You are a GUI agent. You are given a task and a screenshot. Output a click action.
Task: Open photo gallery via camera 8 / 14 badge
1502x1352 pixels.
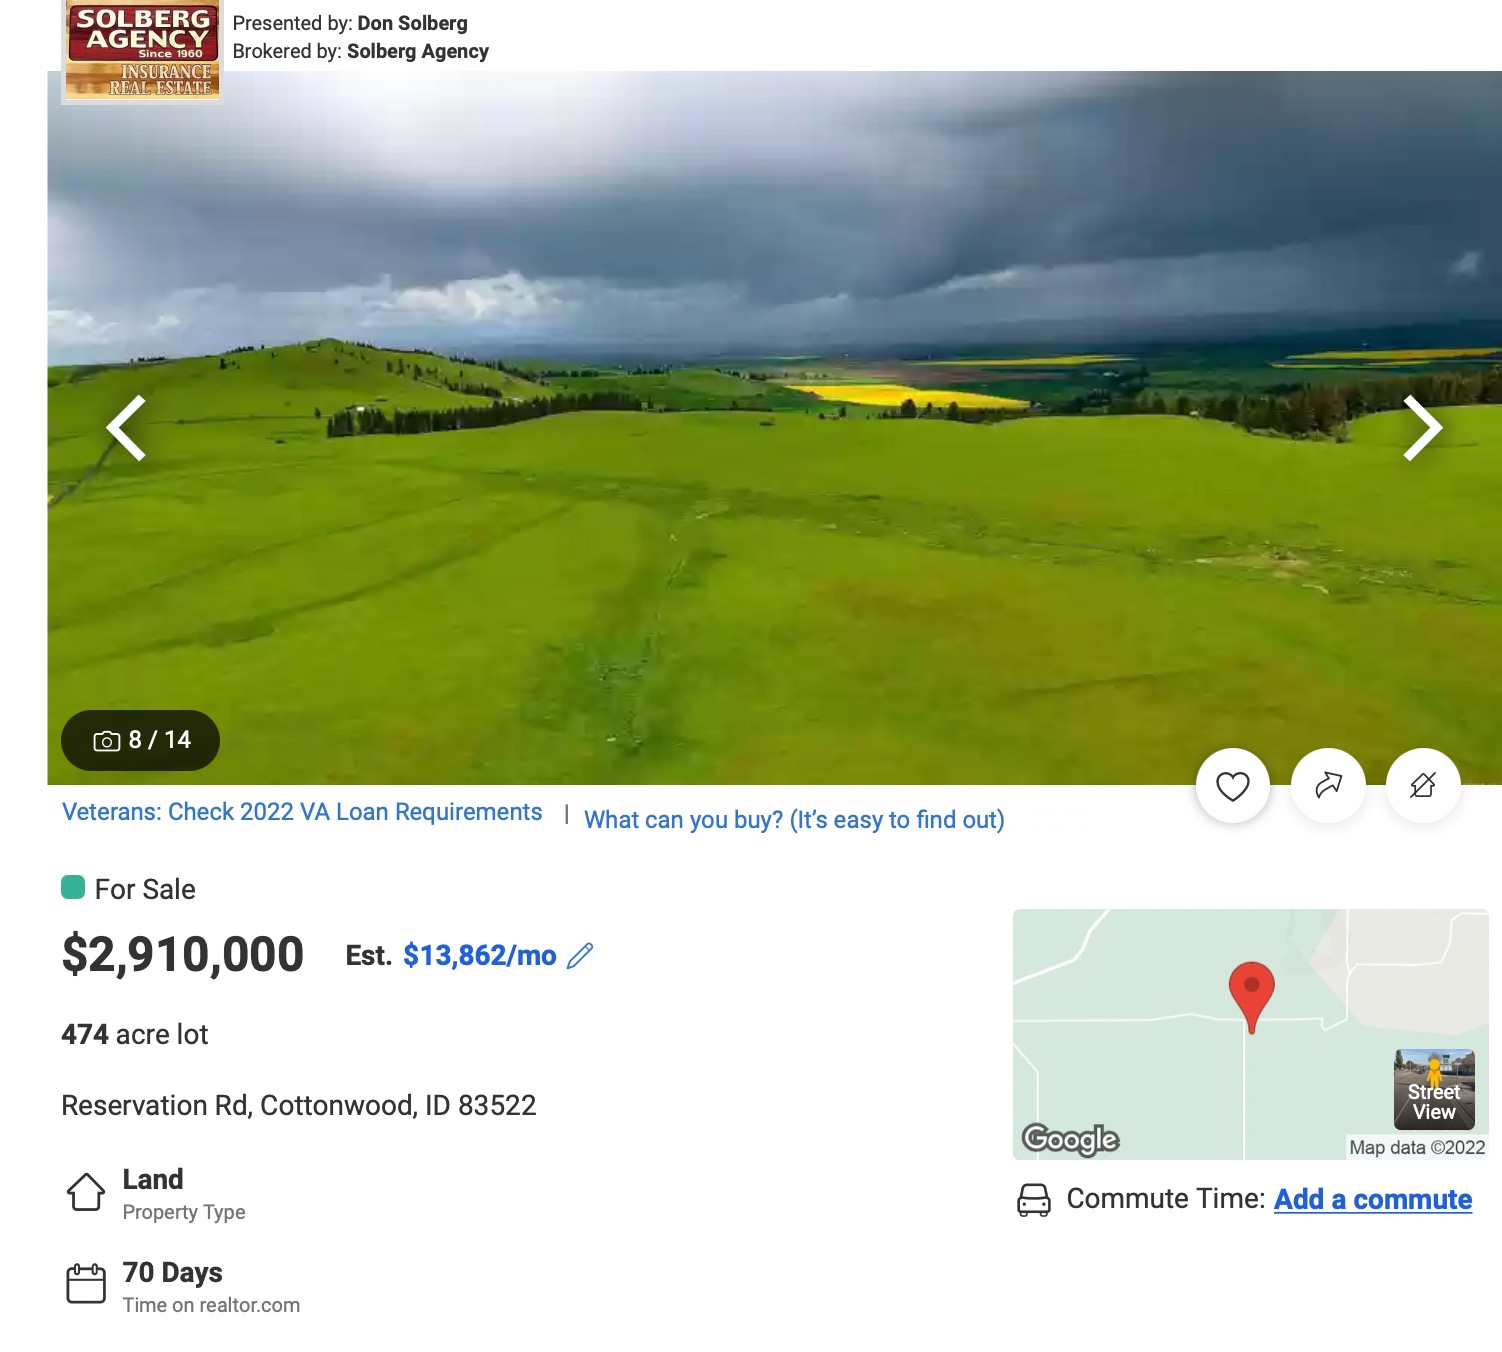pos(141,740)
